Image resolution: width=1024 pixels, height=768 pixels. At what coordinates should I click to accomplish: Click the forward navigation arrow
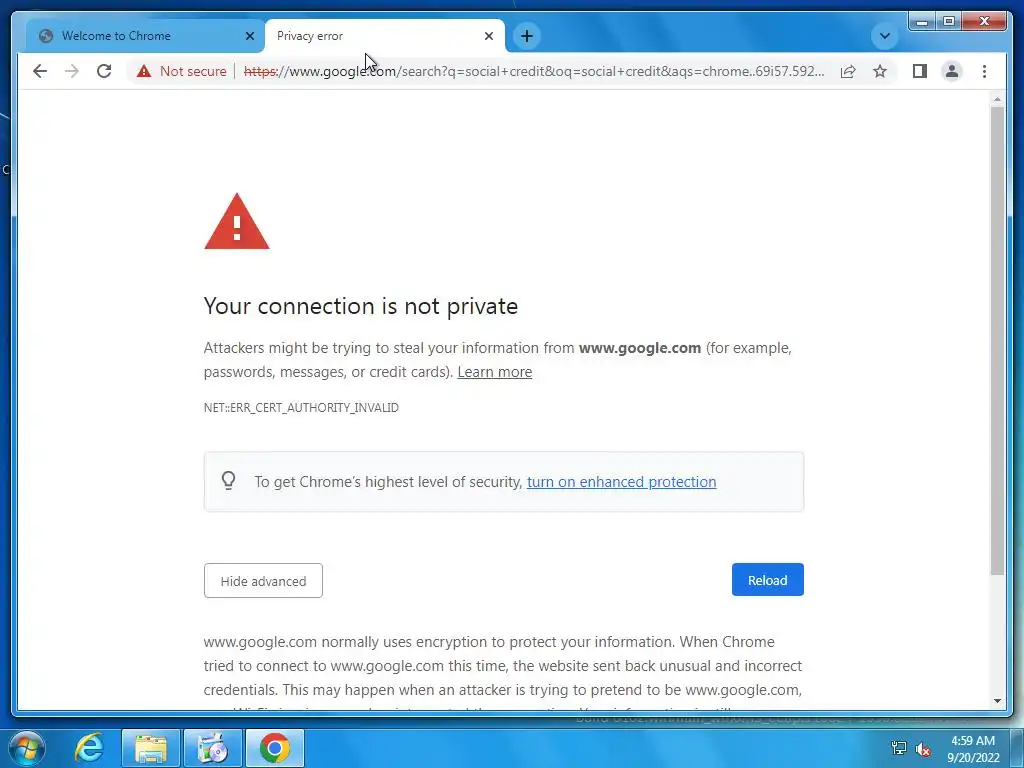pos(72,71)
